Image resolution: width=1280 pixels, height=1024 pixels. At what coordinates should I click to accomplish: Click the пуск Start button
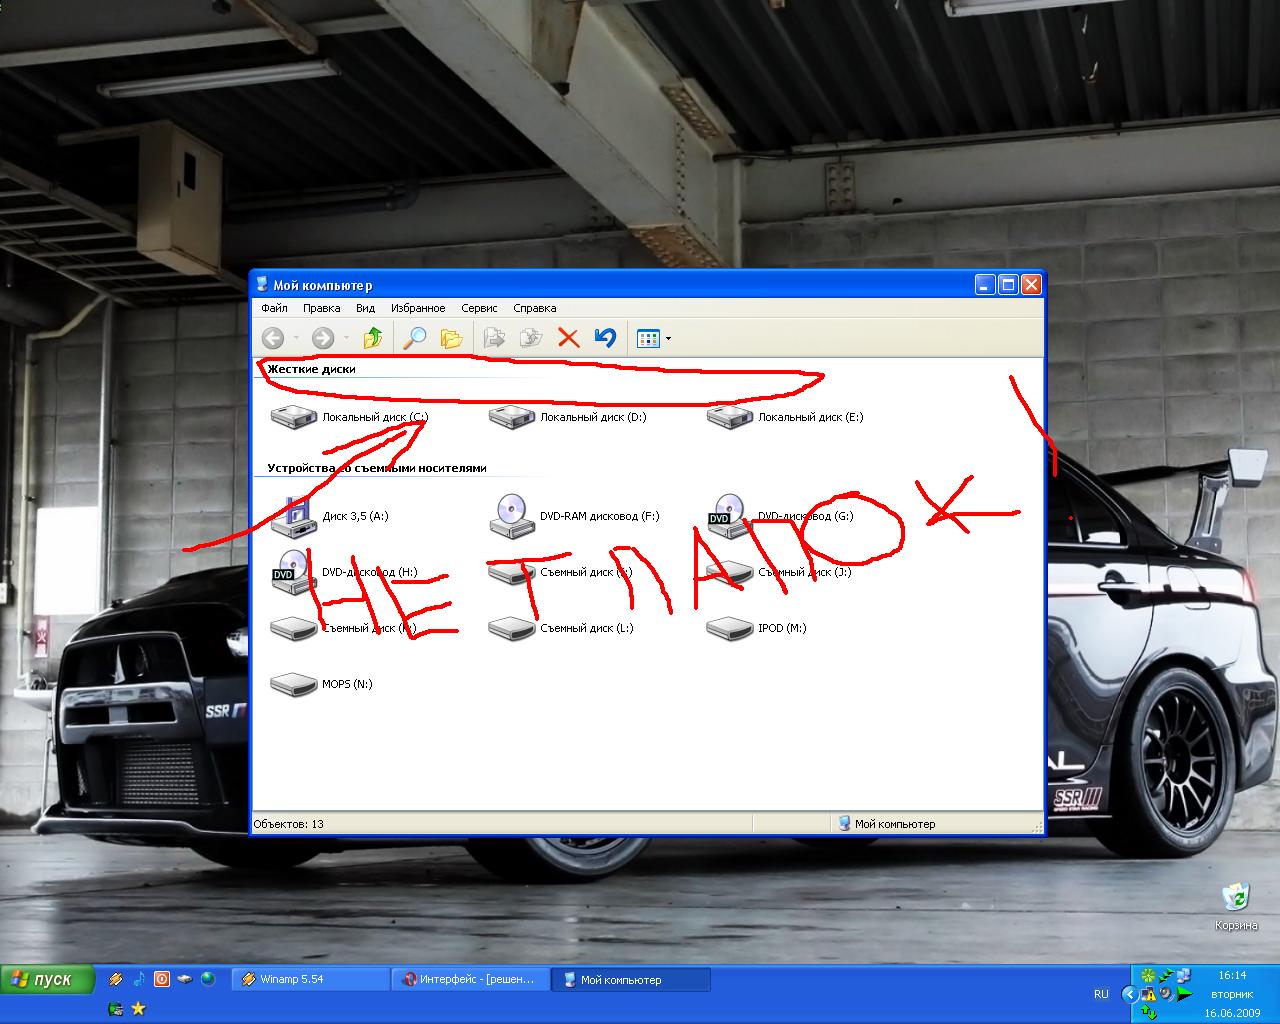tap(47, 979)
